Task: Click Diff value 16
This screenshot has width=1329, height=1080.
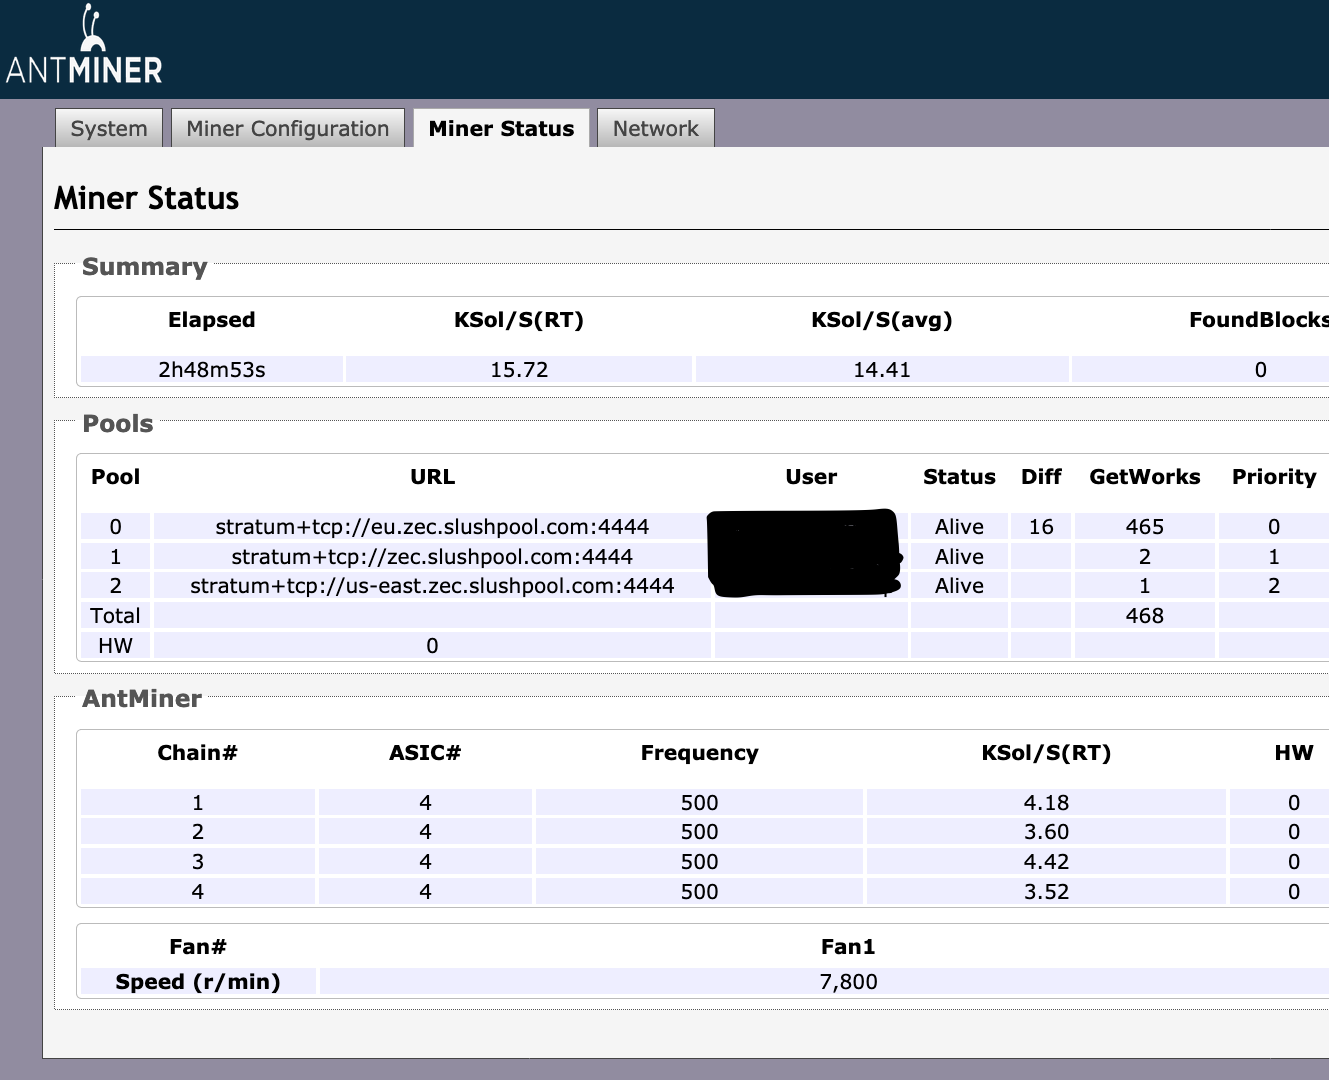Action: [x=1041, y=526]
